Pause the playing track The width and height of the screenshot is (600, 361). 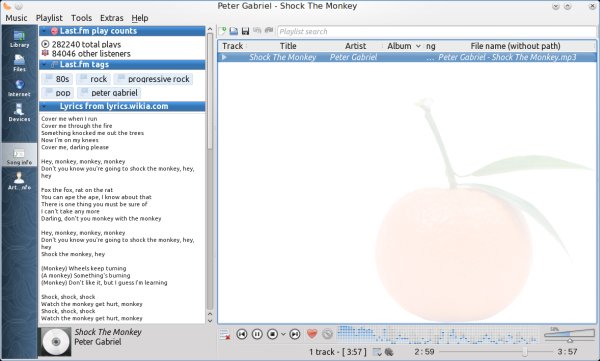click(257, 334)
